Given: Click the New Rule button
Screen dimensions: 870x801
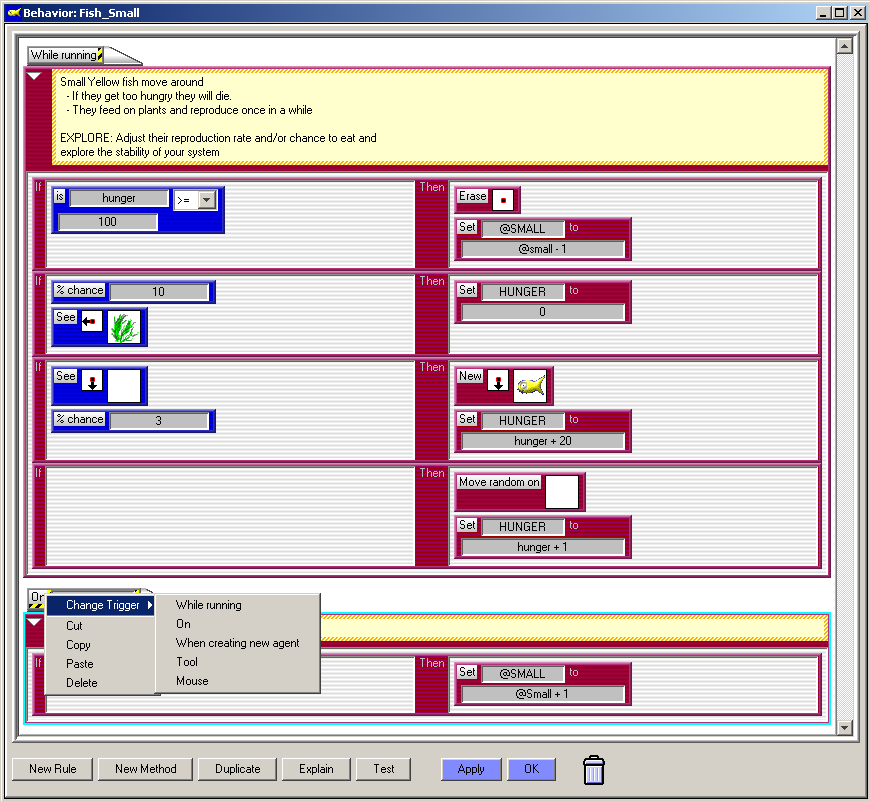Looking at the screenshot, I should pyautogui.click(x=53, y=769).
